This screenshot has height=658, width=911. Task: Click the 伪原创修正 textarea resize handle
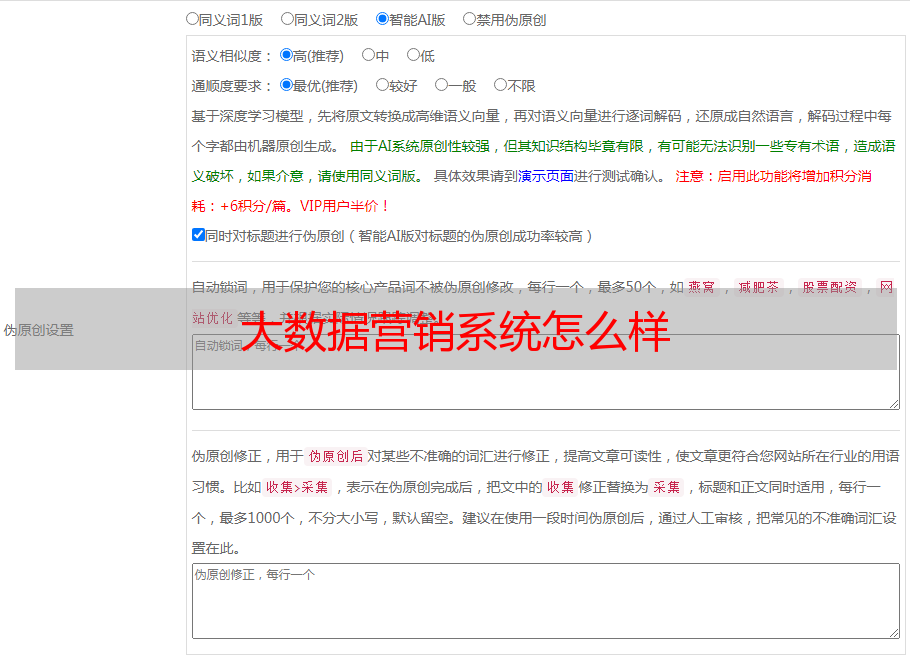tap(894, 633)
